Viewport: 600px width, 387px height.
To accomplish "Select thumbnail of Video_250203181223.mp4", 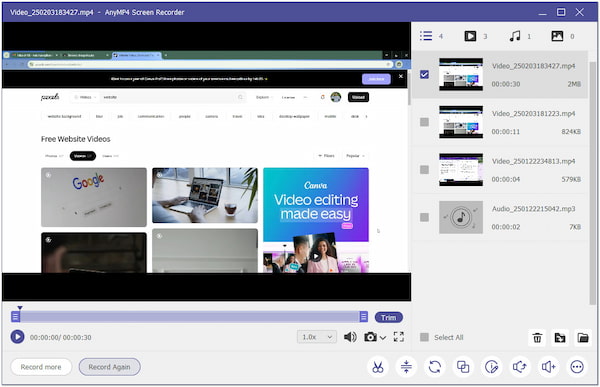I will 461,122.
